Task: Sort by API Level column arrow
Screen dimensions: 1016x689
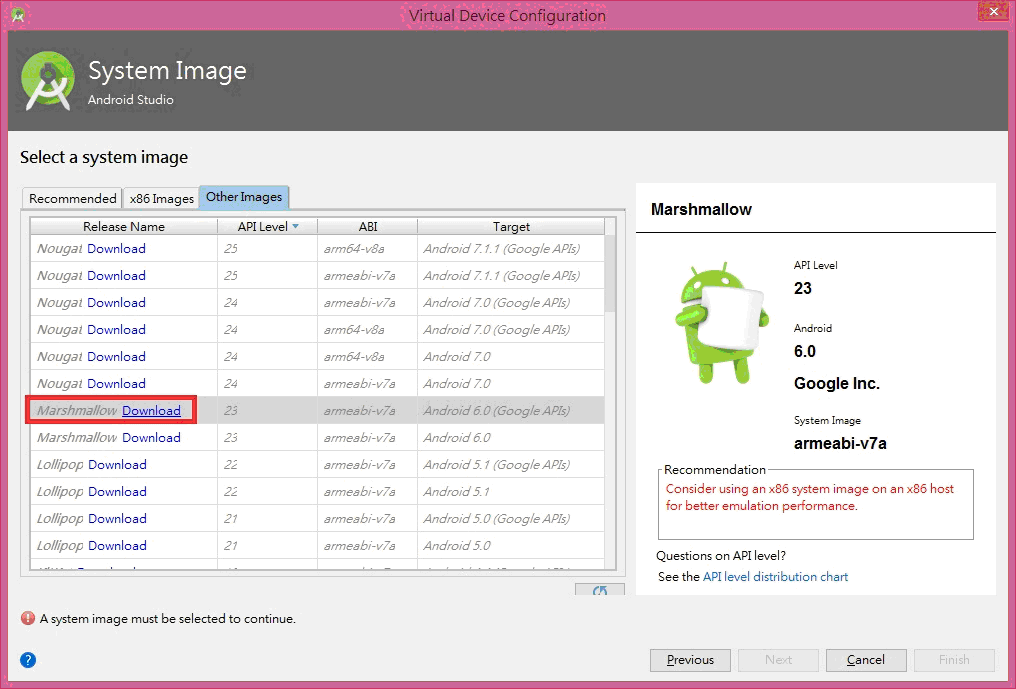Action: point(295,226)
